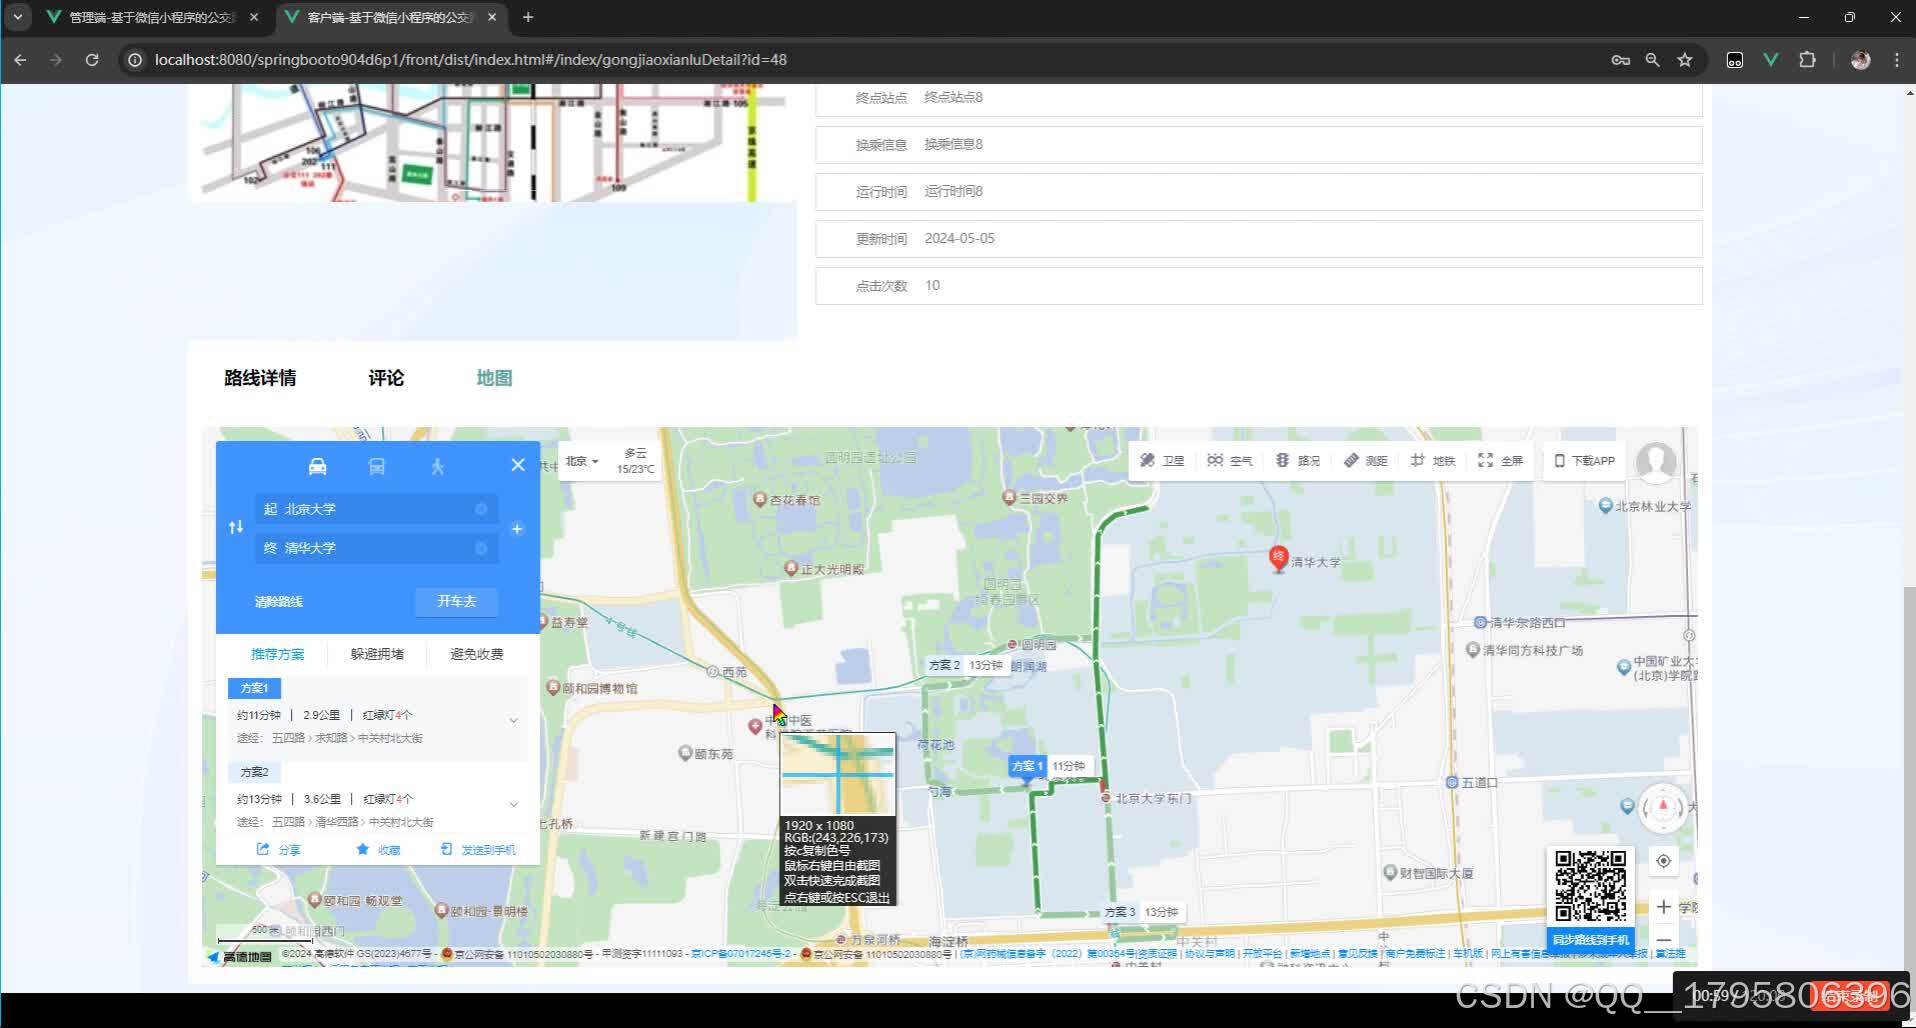Click the bus route map image

tap(493, 143)
